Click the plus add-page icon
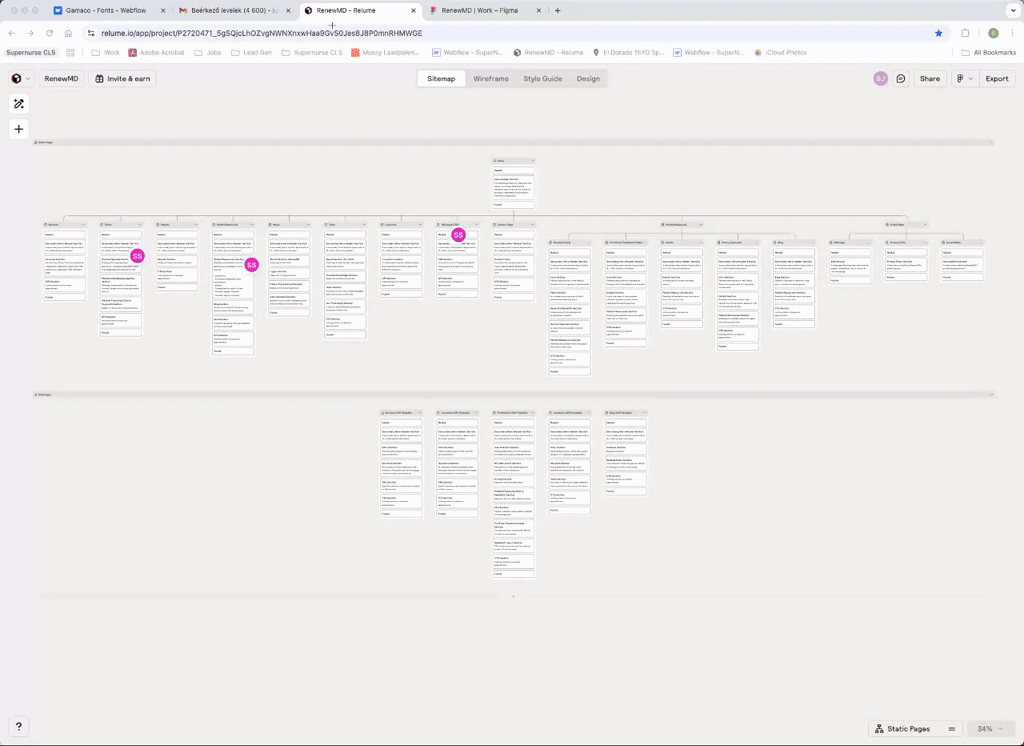Viewport: 1024px width, 746px height. tap(19, 129)
